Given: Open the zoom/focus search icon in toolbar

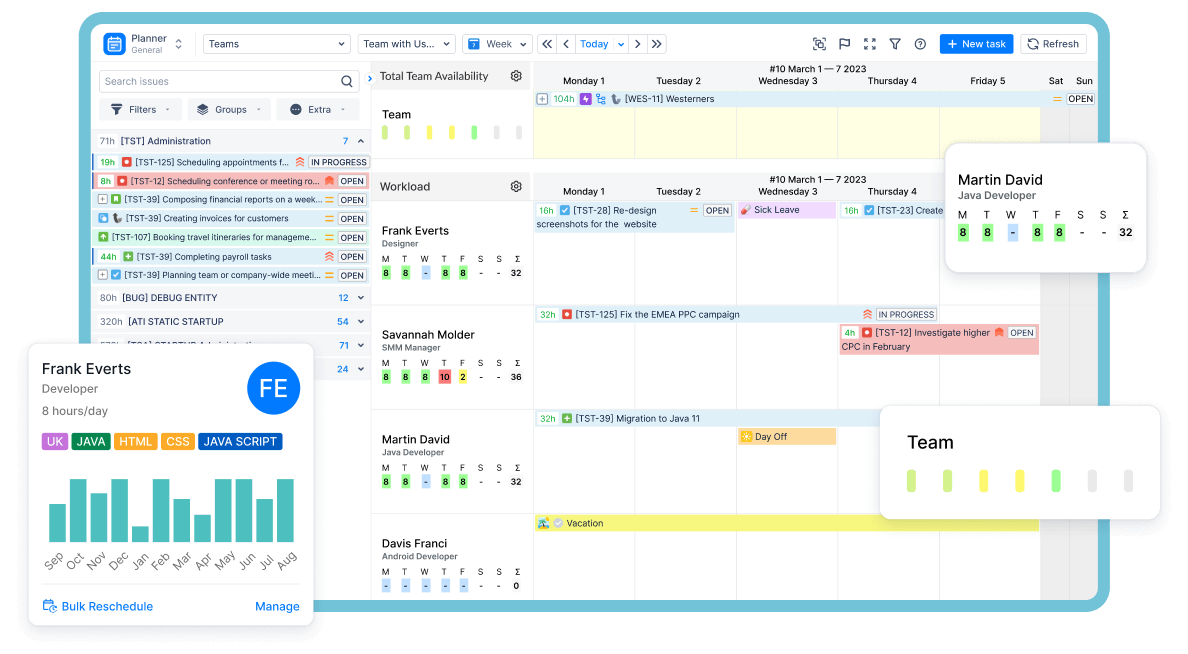Looking at the screenshot, I should (x=819, y=44).
